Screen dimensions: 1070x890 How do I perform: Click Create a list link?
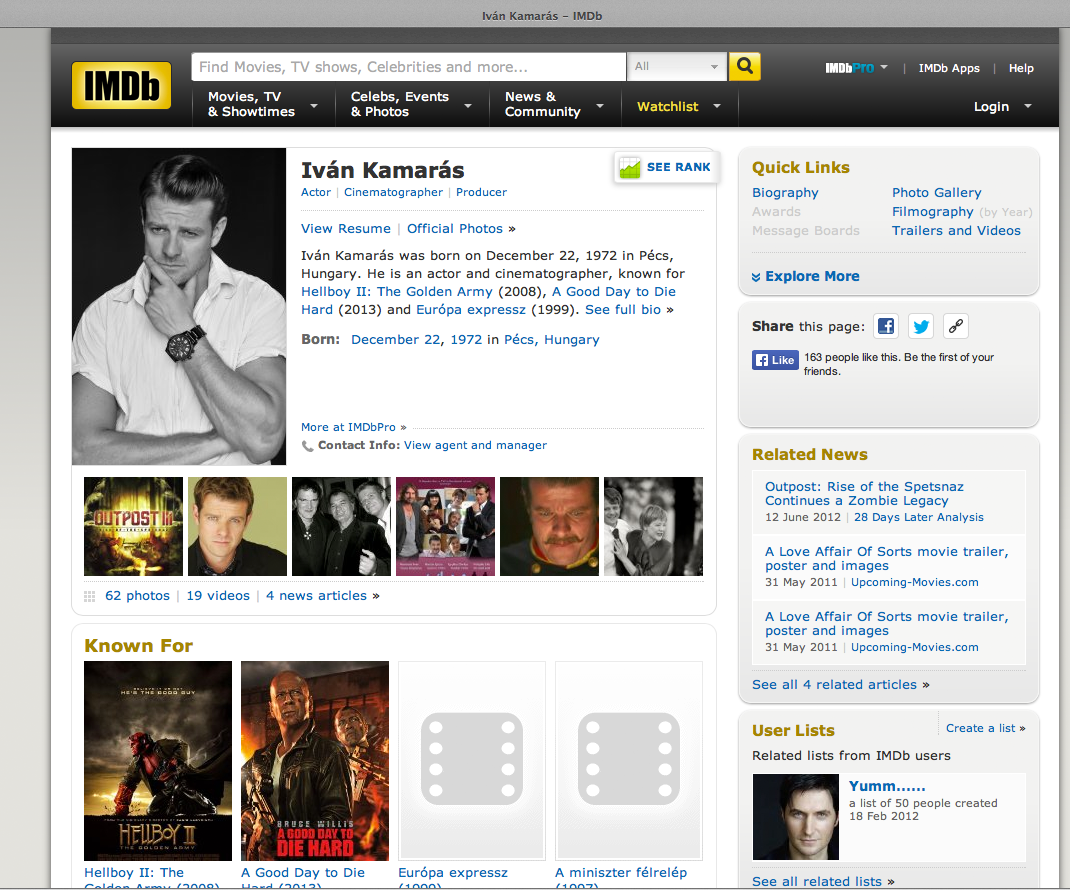(x=981, y=728)
